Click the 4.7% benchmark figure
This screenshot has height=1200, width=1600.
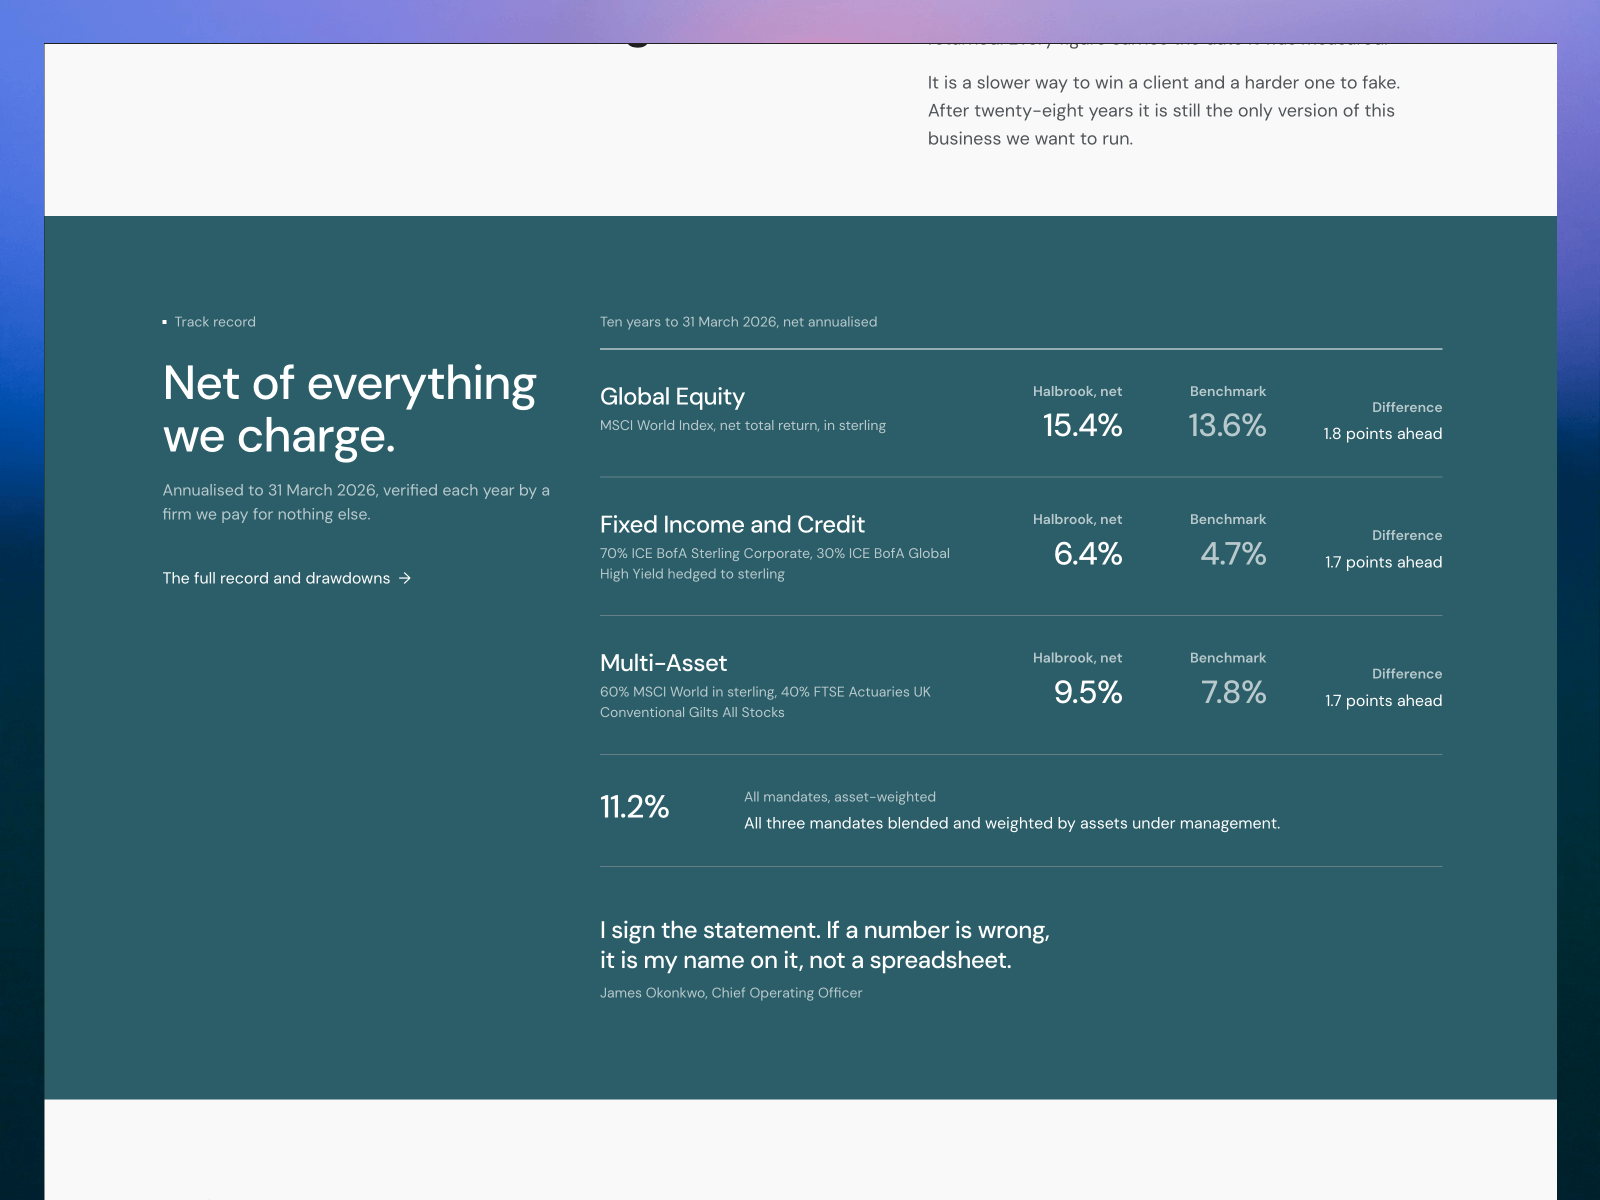pyautogui.click(x=1233, y=554)
